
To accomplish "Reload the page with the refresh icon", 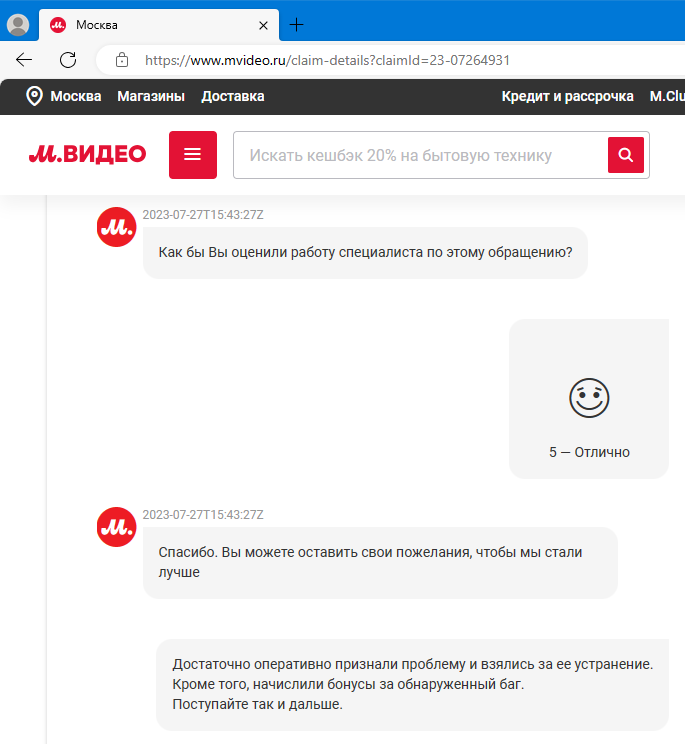I will (68, 60).
